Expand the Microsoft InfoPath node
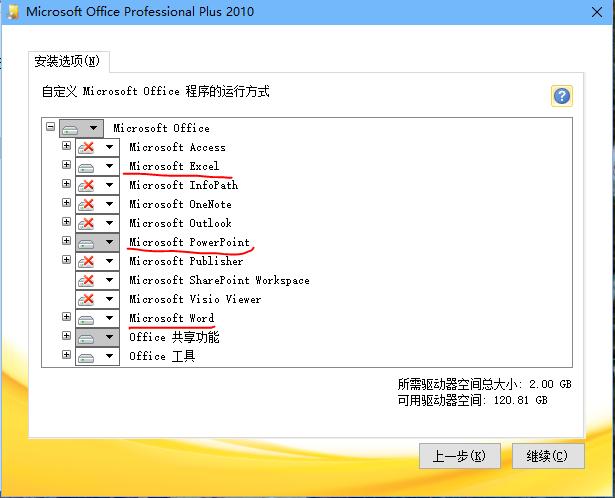This screenshot has width=615, height=498. click(66, 184)
